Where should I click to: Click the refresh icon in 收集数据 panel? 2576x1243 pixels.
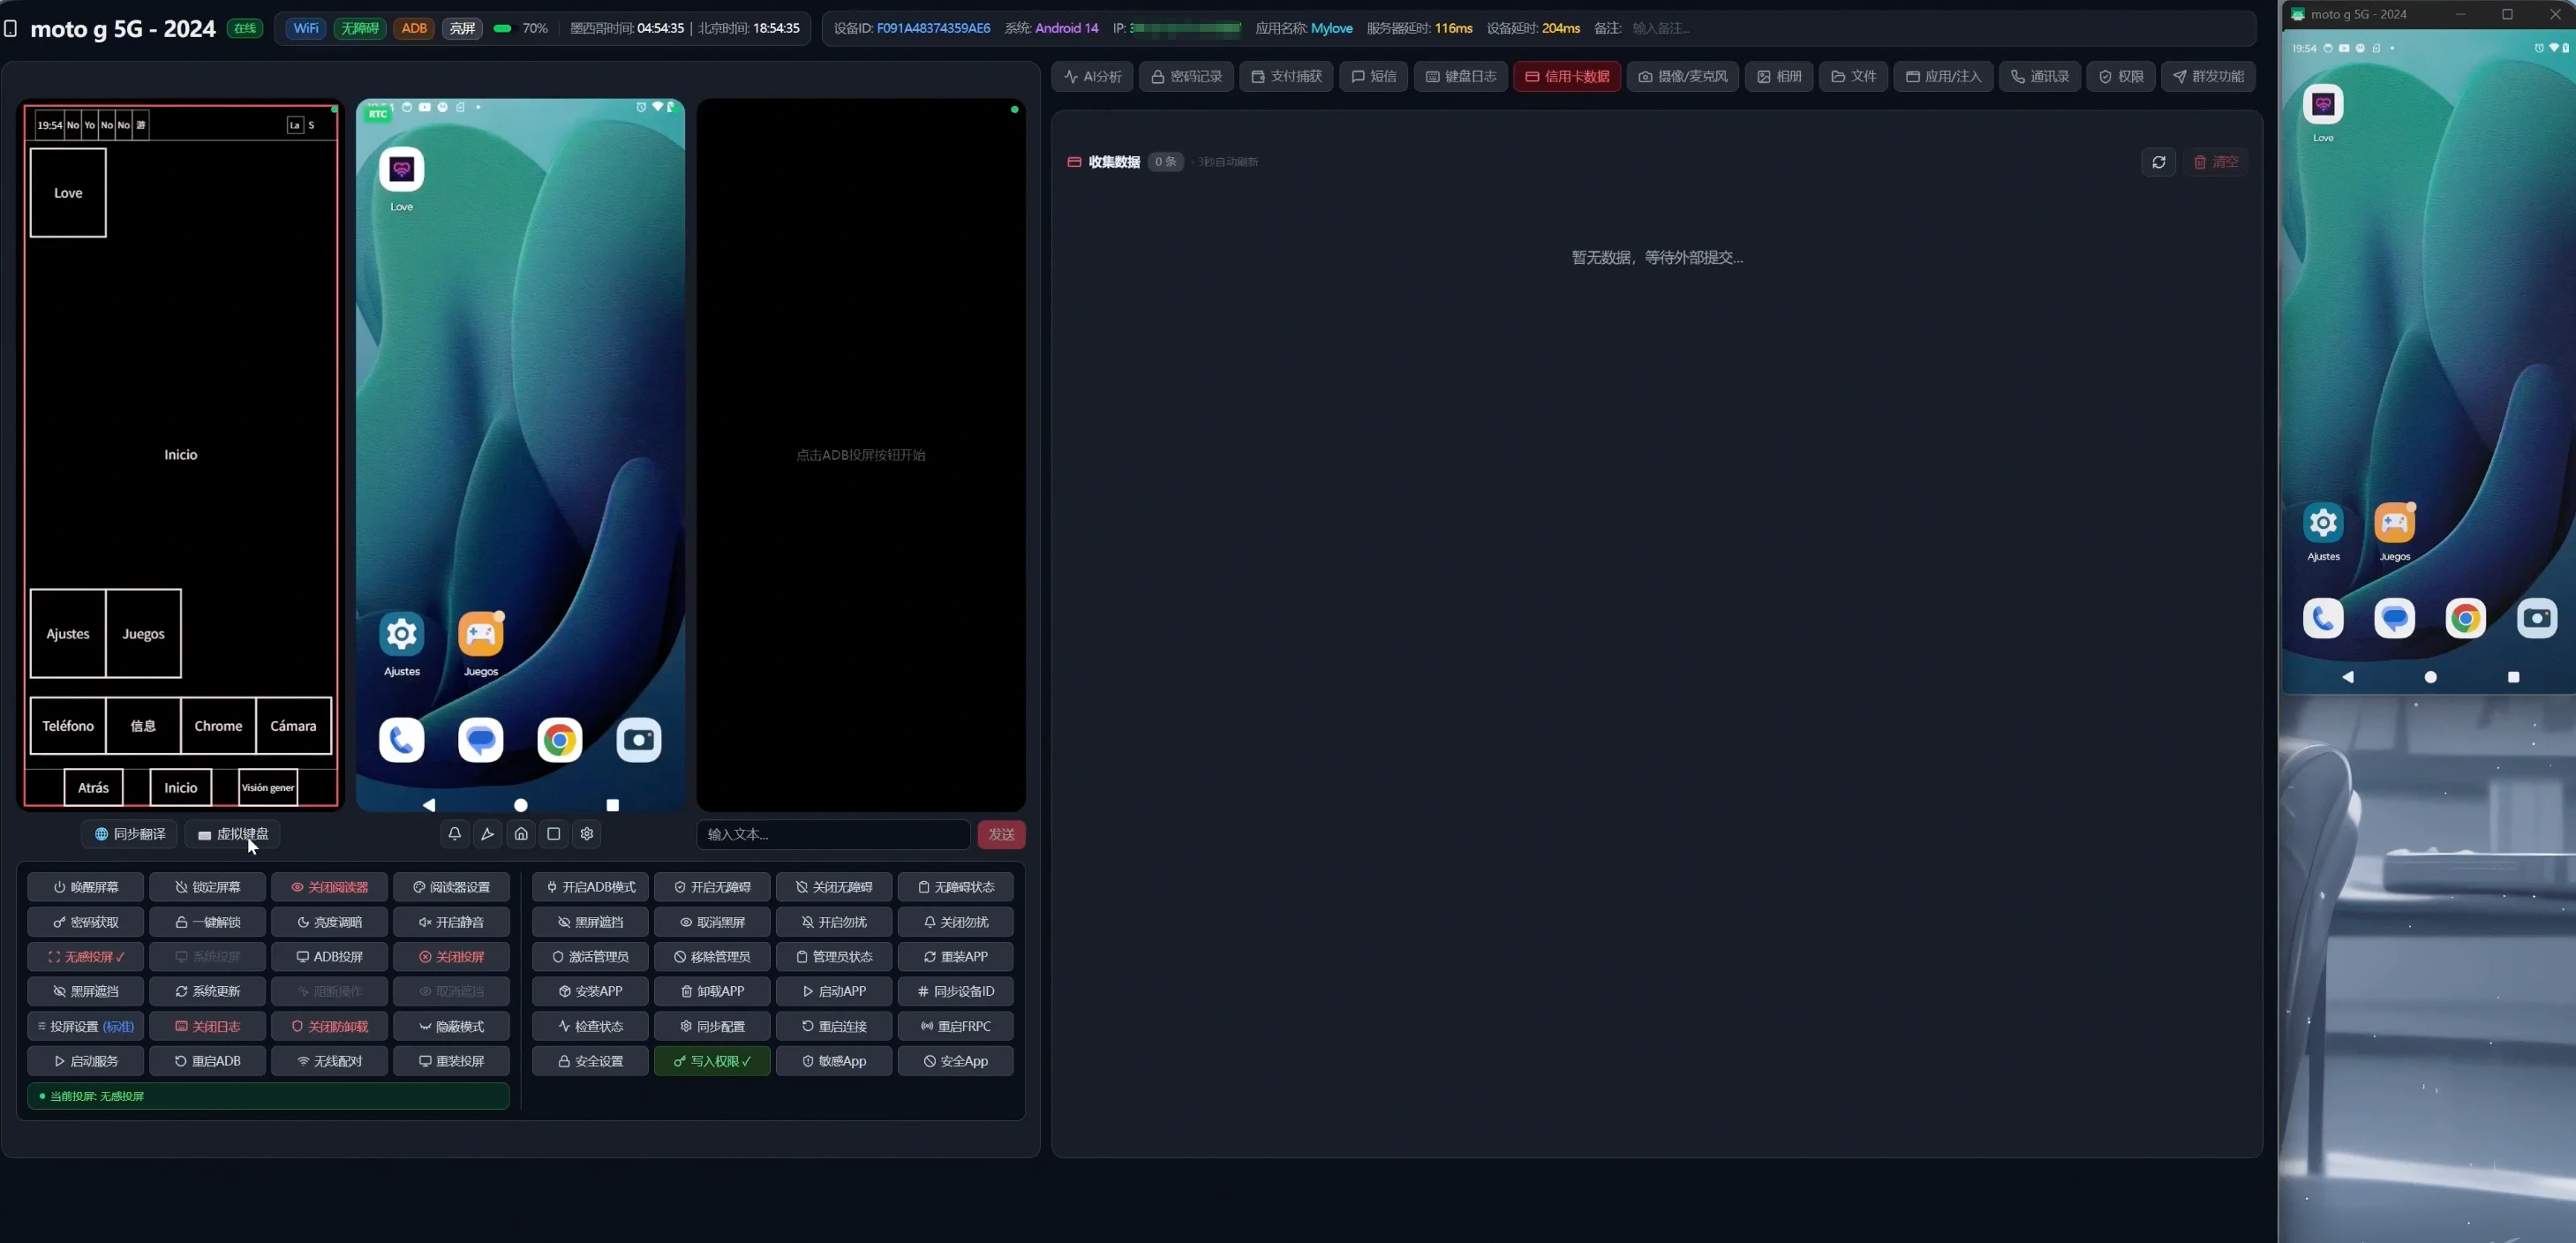tap(2158, 162)
